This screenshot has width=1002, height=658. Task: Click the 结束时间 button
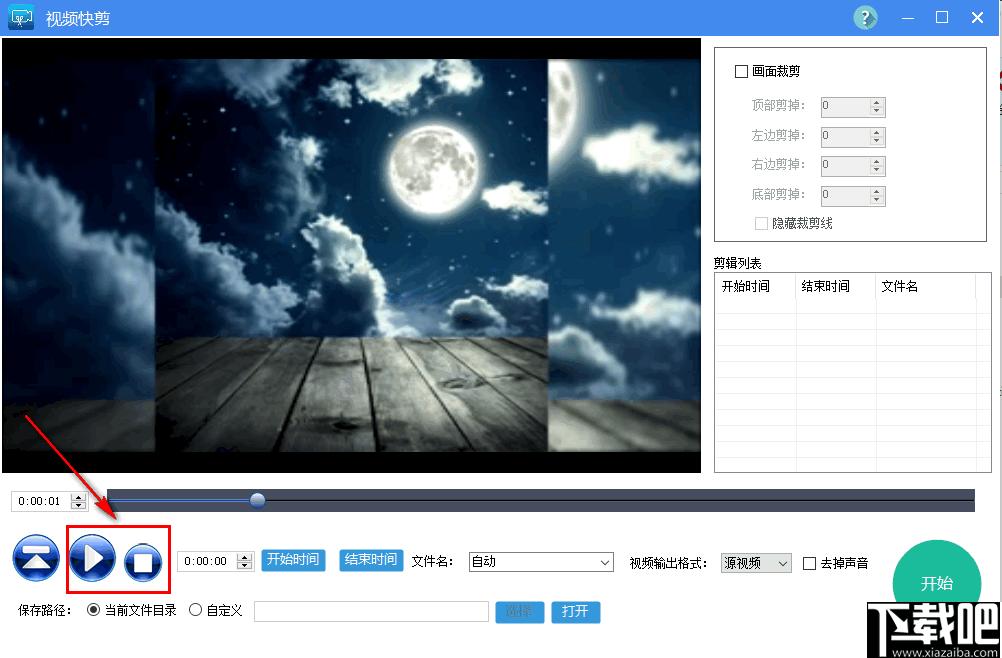pyautogui.click(x=370, y=560)
